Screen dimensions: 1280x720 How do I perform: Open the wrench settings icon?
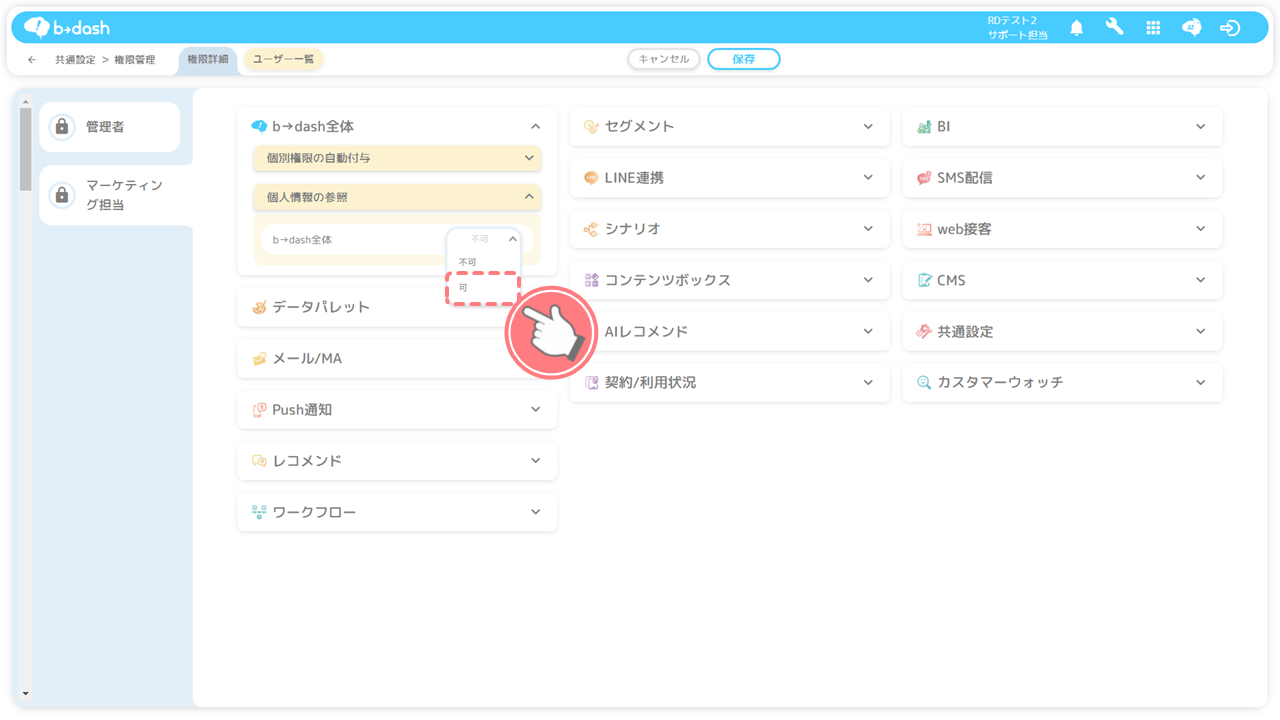tap(1114, 27)
